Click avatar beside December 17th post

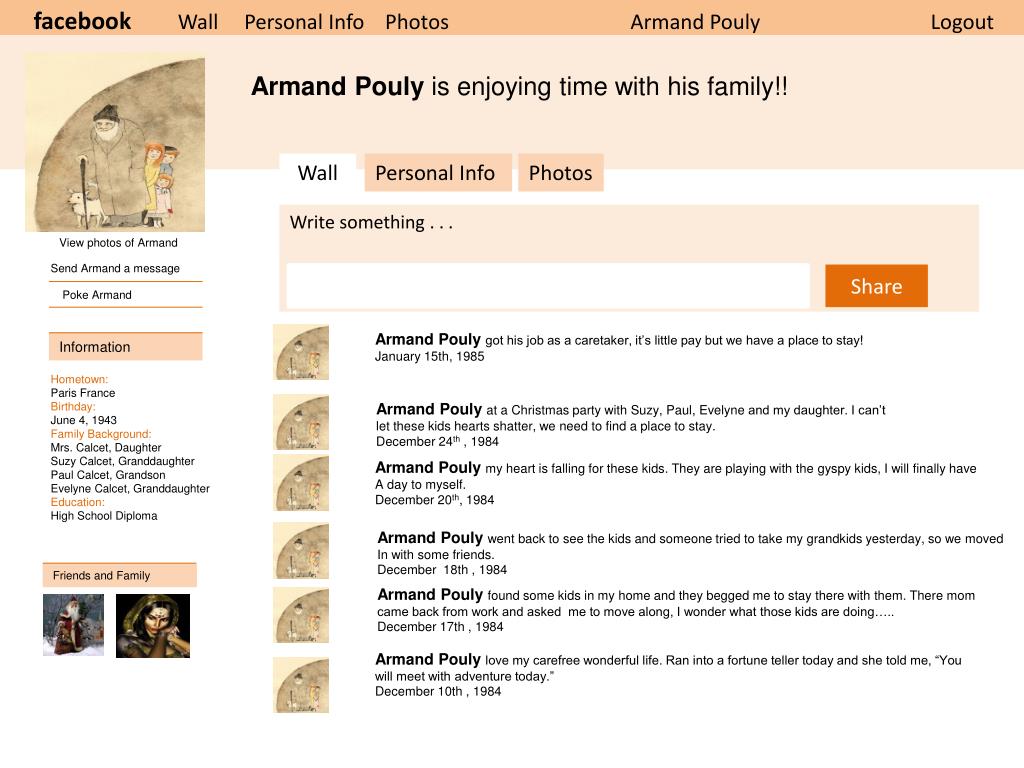point(301,615)
